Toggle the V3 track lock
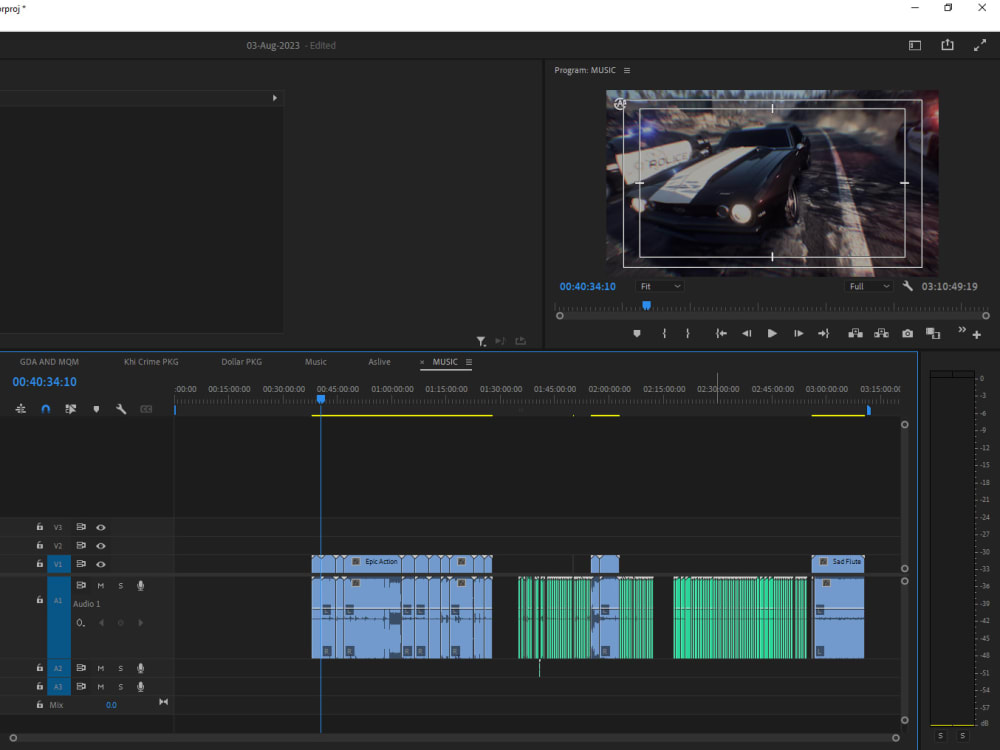 [x=40, y=527]
